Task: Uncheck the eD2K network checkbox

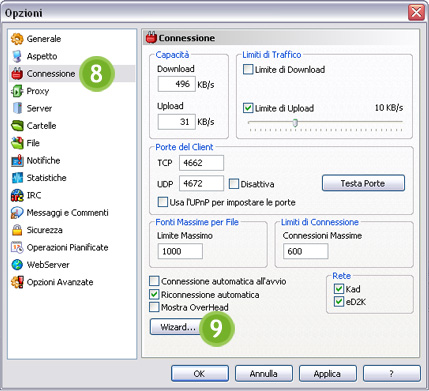Action: click(x=339, y=302)
